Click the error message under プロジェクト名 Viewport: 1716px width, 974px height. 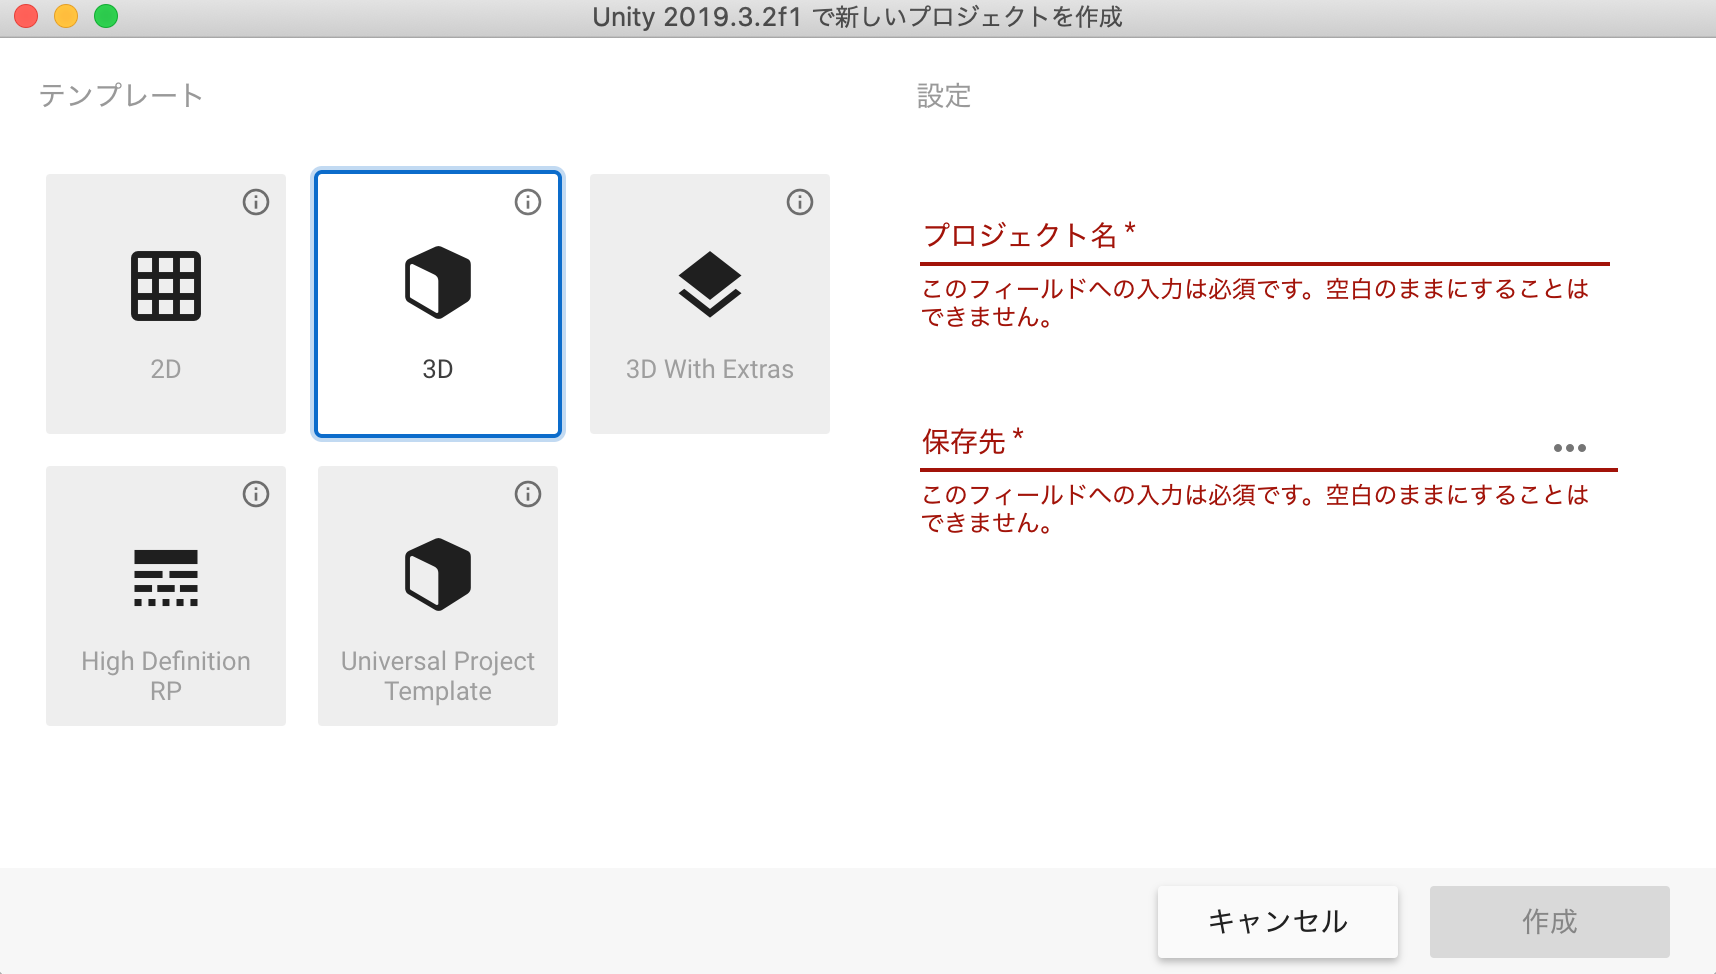tap(1255, 303)
